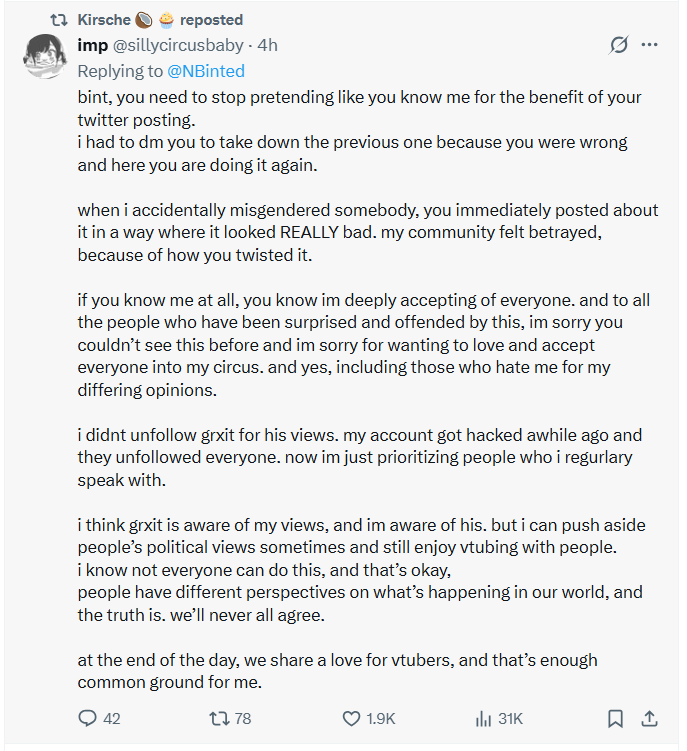Click the 31K views count
Viewport: 687px width, 751px height.
coord(511,718)
